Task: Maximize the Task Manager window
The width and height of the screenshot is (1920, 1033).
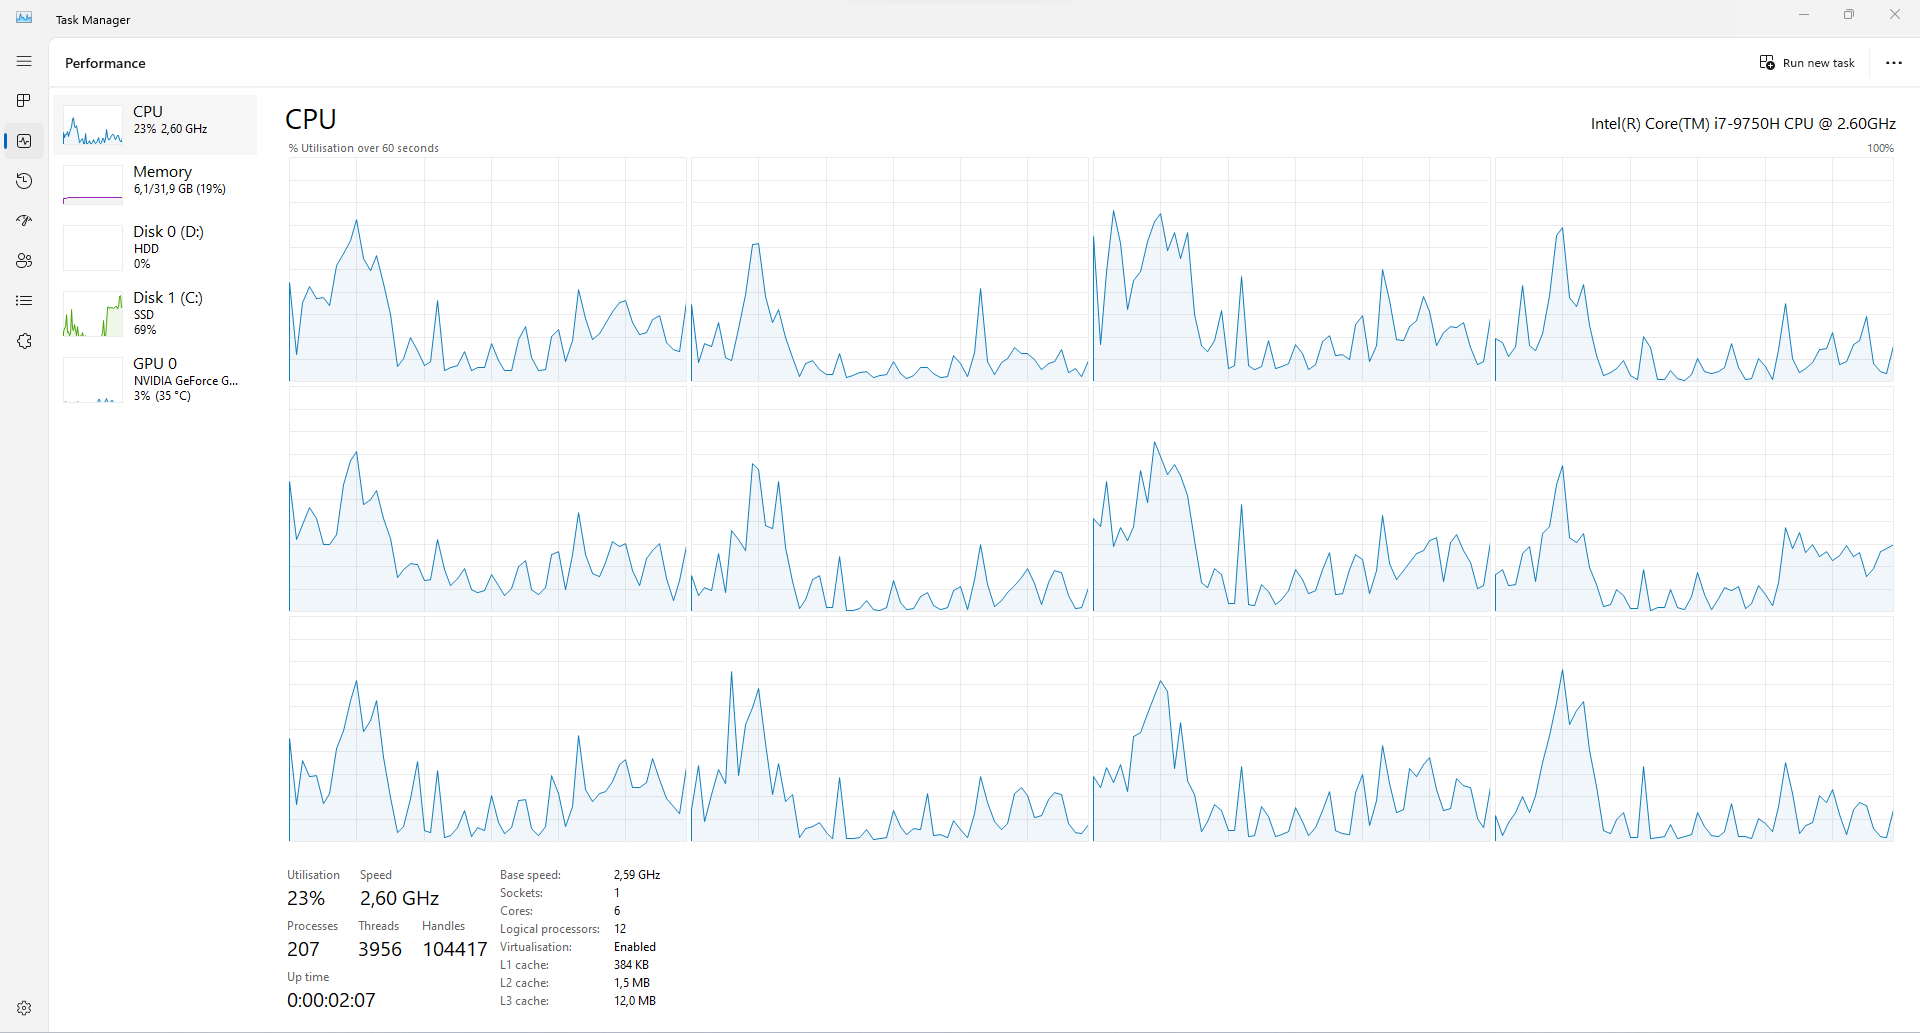Action: coord(1849,15)
